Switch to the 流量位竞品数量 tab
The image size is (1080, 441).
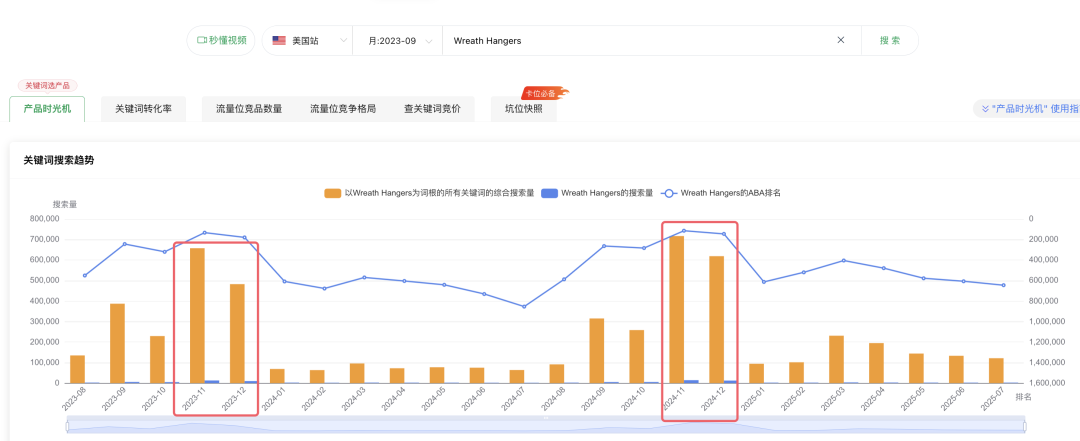(249, 109)
